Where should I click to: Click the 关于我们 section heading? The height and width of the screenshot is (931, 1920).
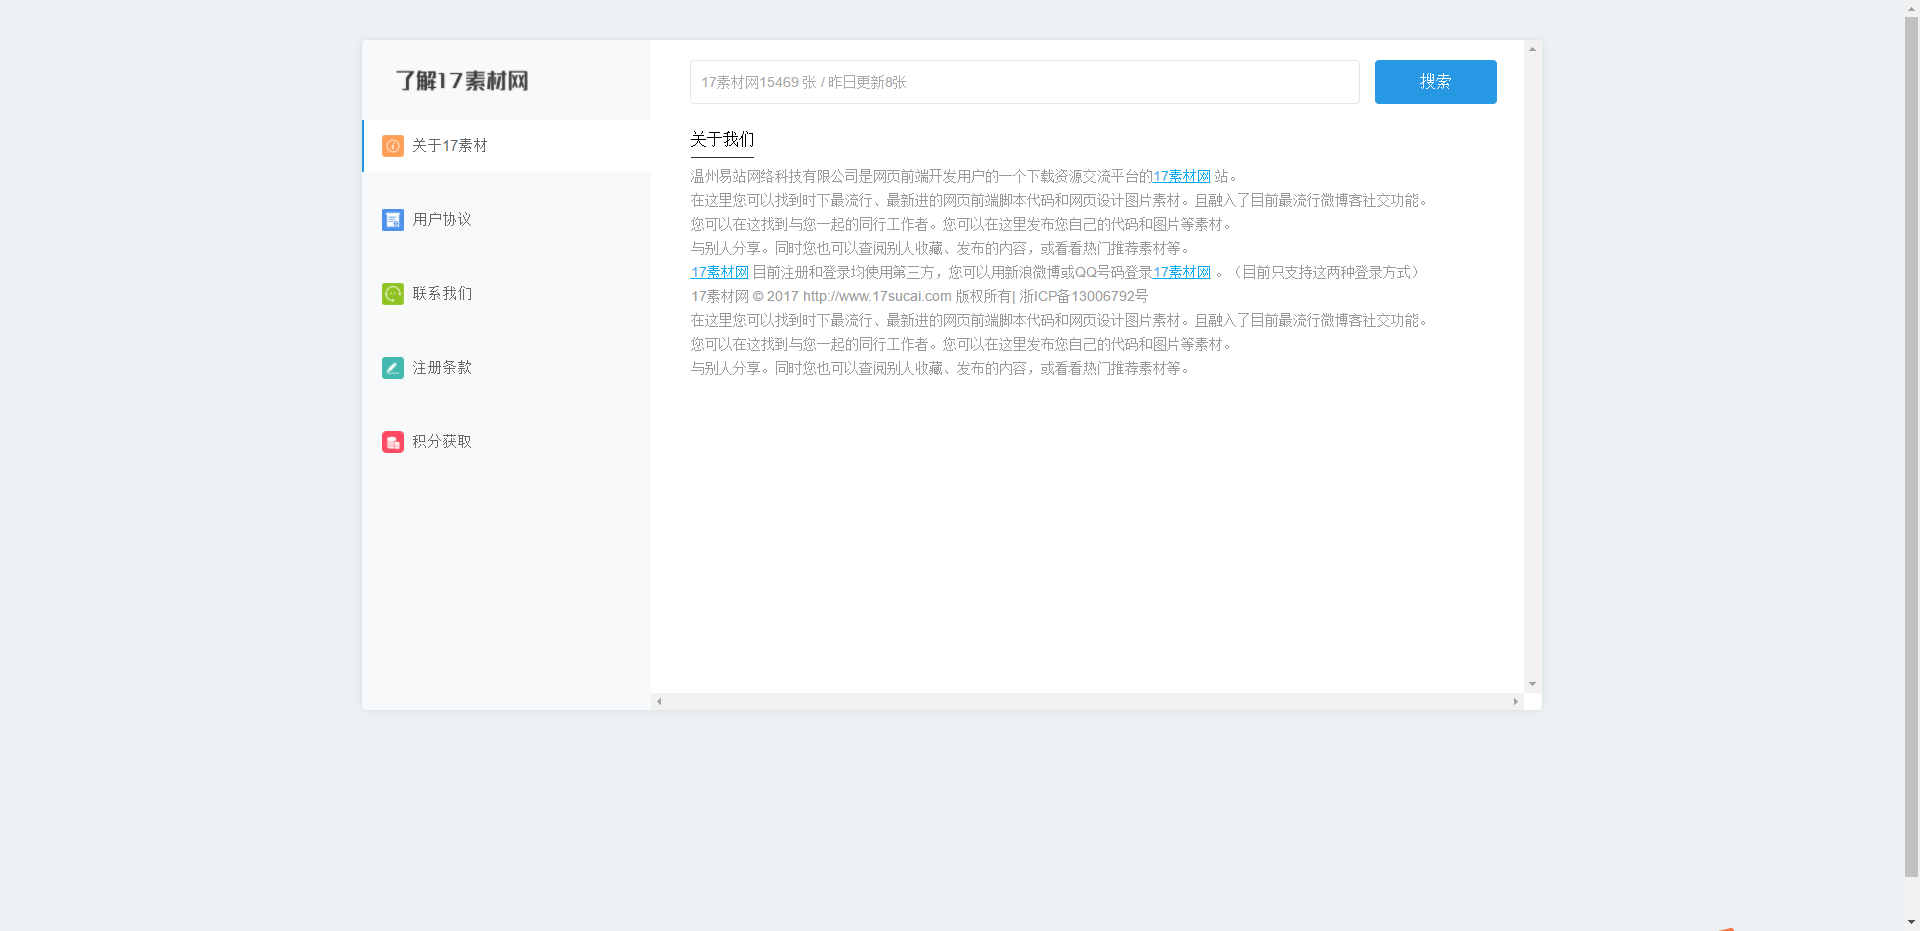pyautogui.click(x=722, y=140)
